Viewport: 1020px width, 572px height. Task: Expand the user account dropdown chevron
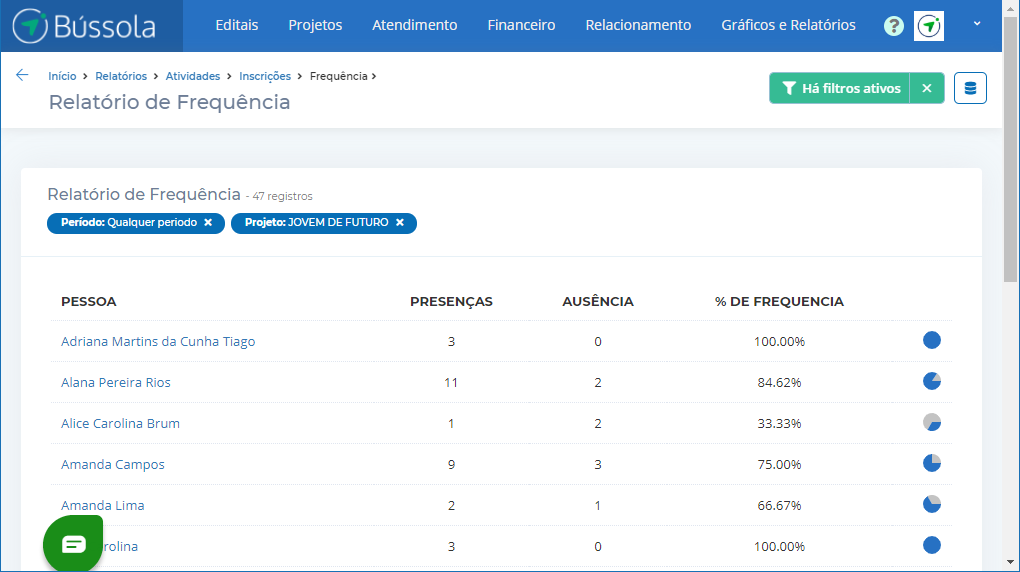(x=977, y=25)
